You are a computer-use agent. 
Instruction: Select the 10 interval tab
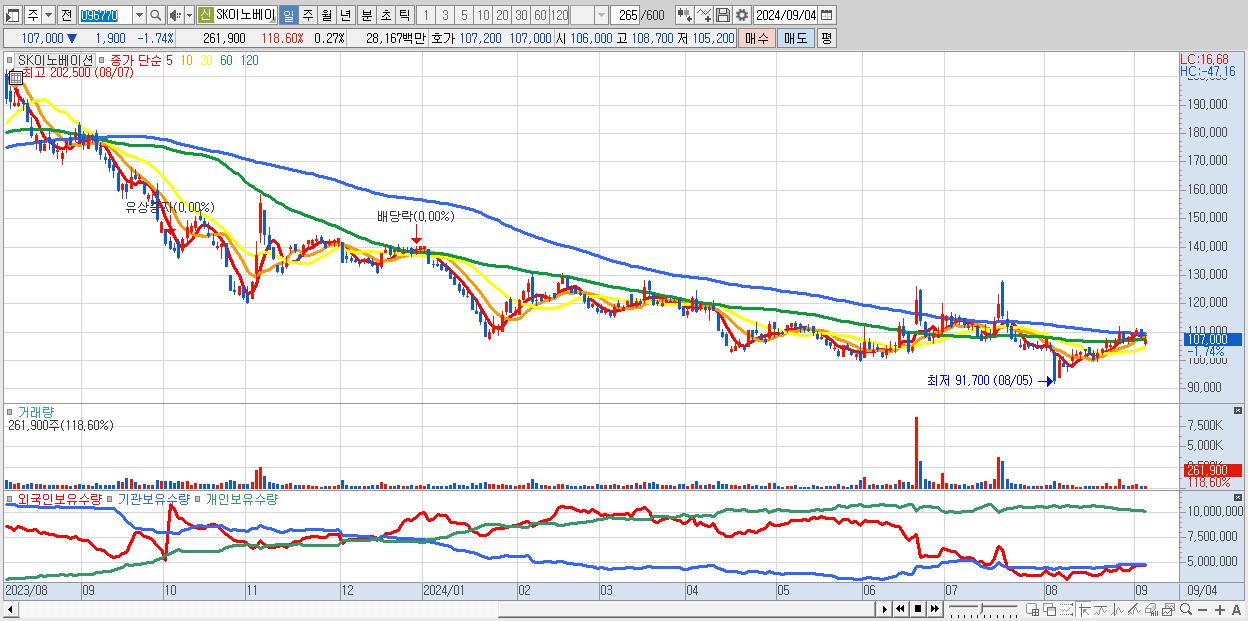pos(482,15)
